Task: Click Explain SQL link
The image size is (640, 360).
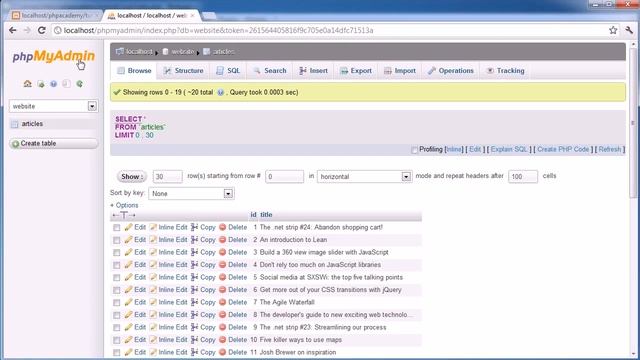Action: [509, 149]
